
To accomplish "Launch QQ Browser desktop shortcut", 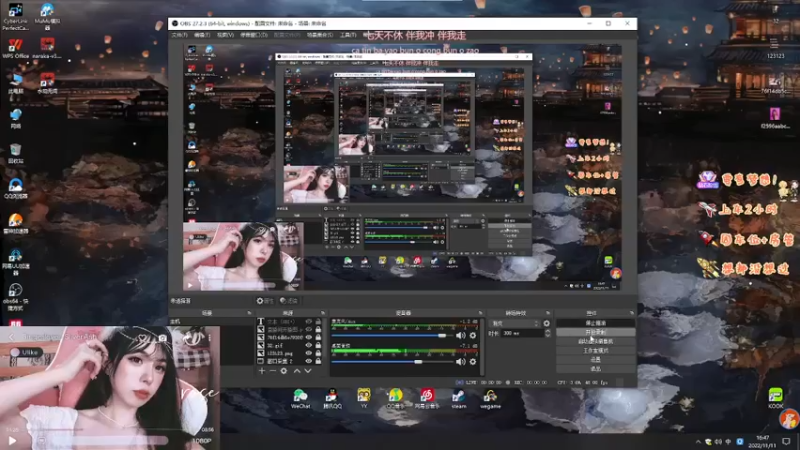I will pos(15,188).
